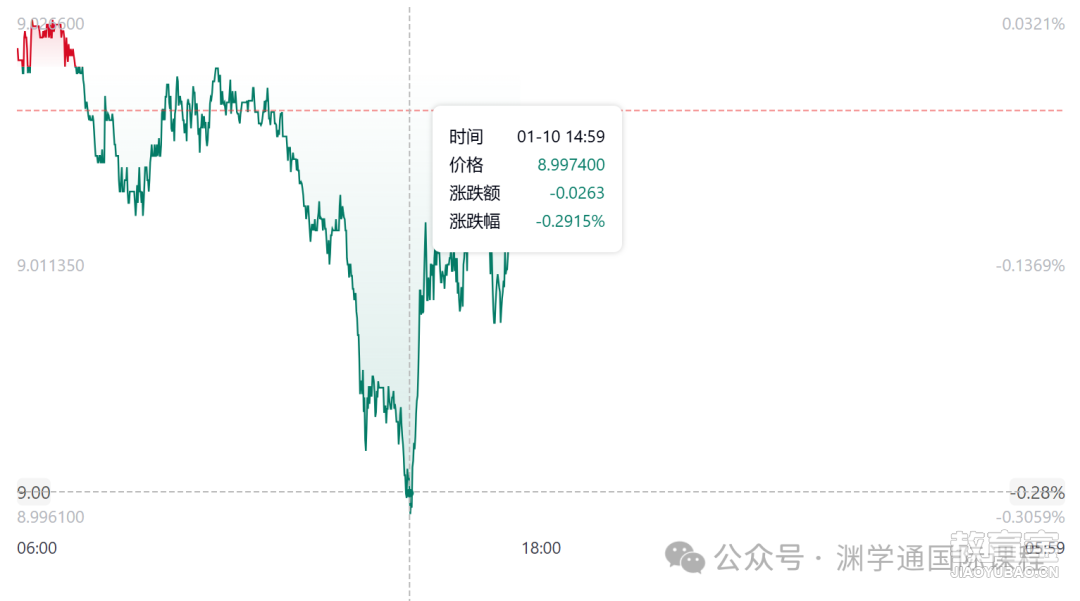Click the WeChat logo icon in watermark
Image resolution: width=1080 pixels, height=601 pixels.
coord(684,557)
